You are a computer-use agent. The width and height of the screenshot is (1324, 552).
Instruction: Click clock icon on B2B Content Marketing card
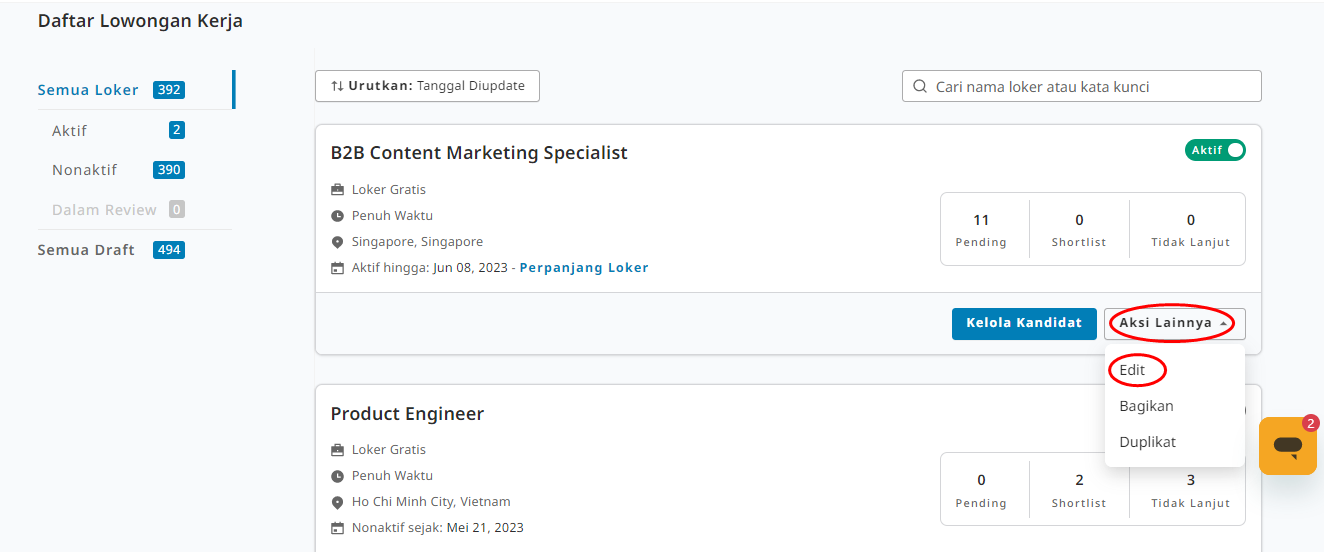click(337, 216)
